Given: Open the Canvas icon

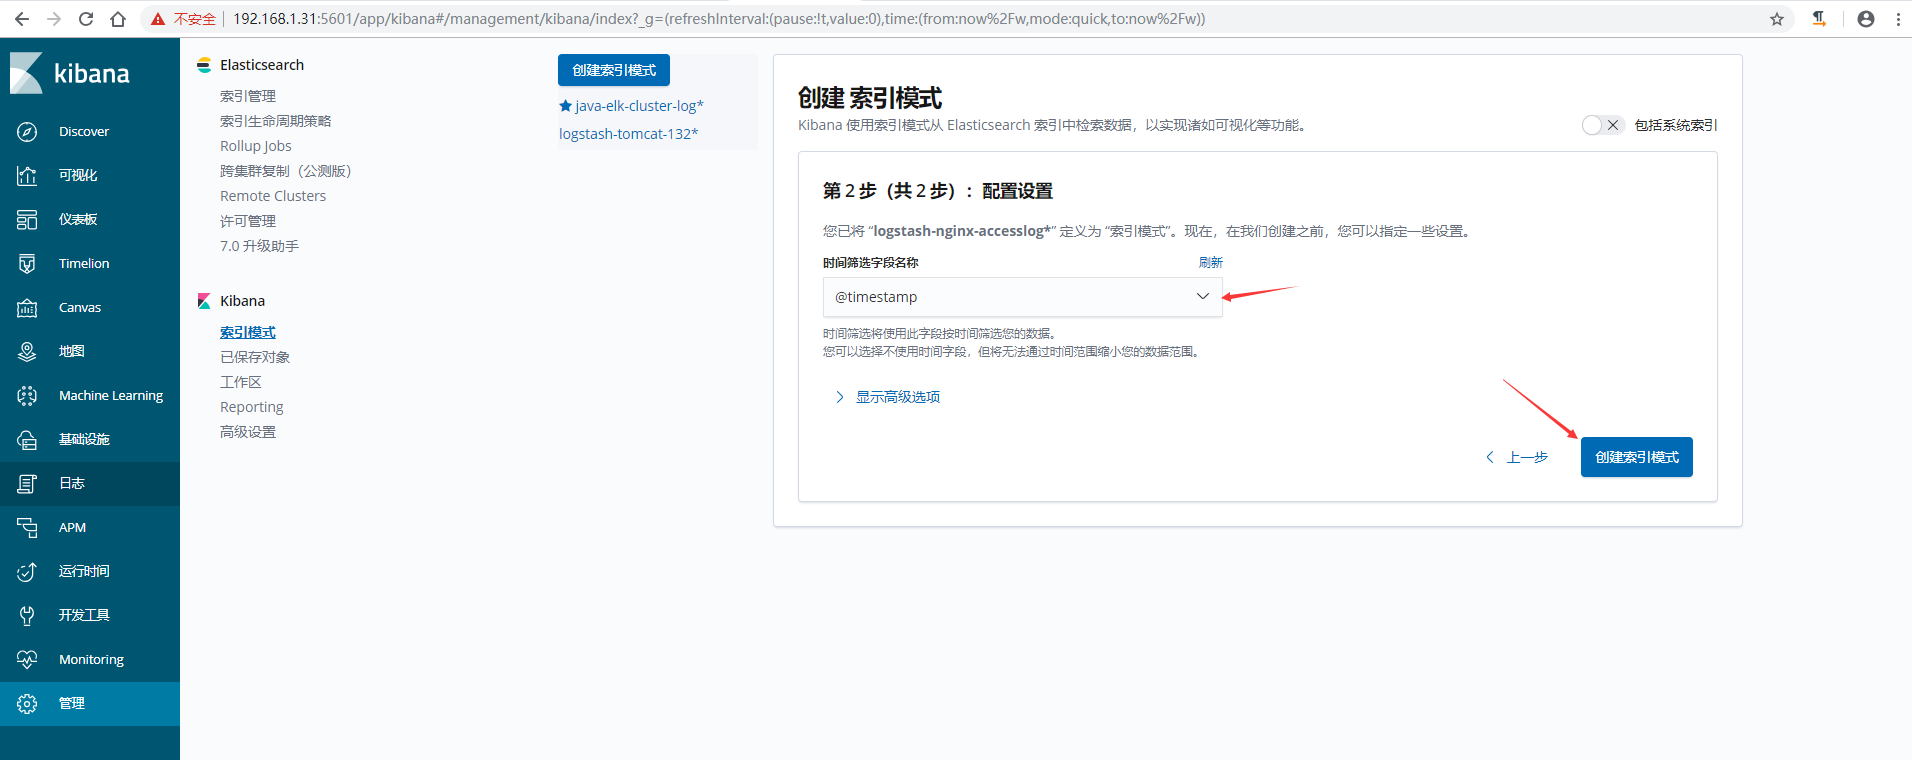Looking at the screenshot, I should coord(27,308).
